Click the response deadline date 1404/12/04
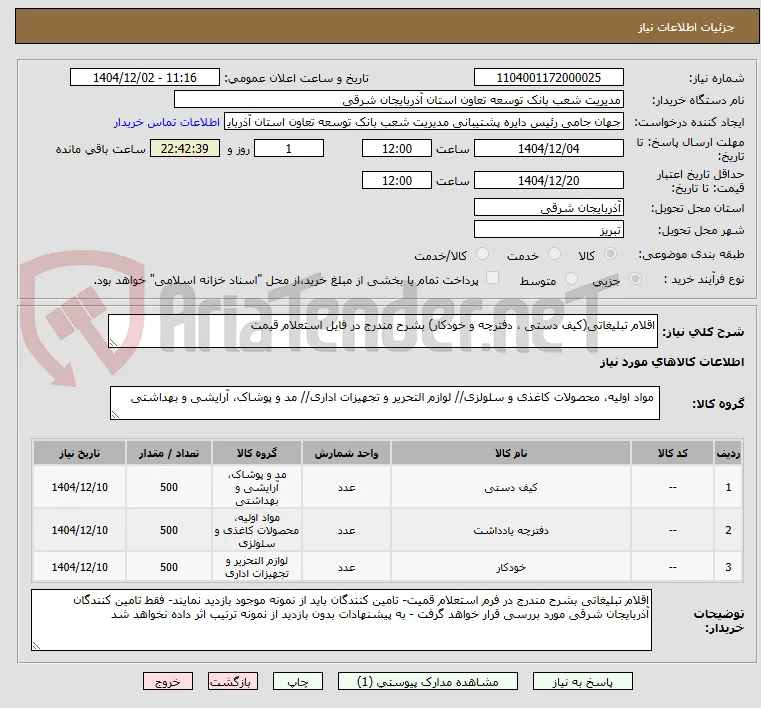The height and width of the screenshot is (708, 761). [x=548, y=148]
